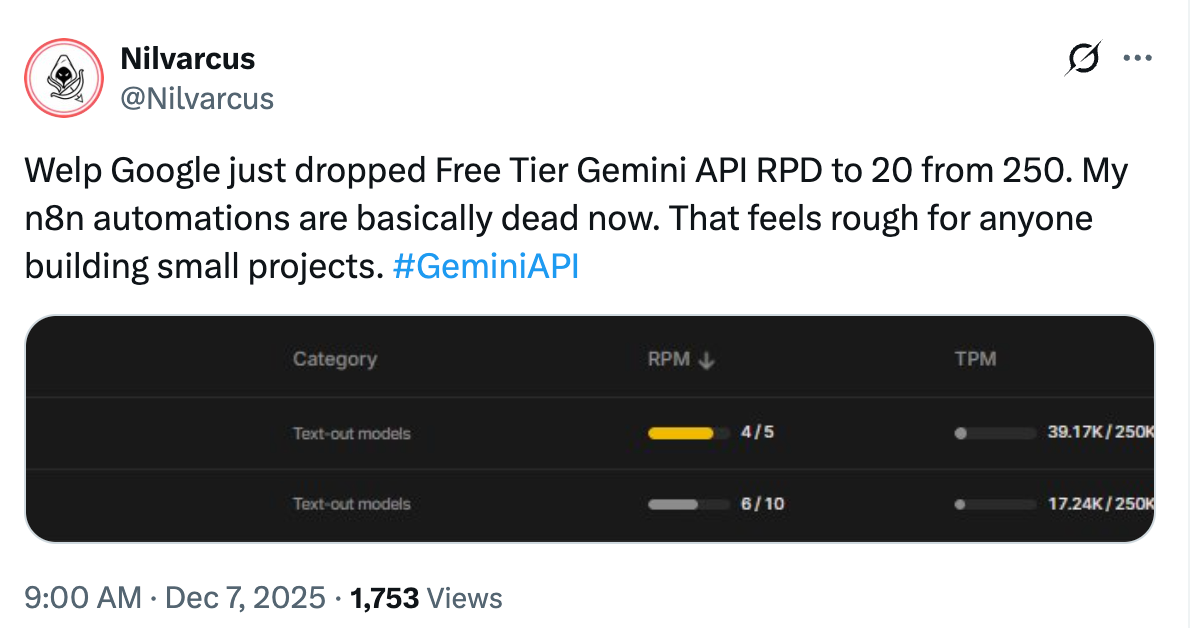Screen dimensions: 1198x628
Task: Click the RPM sort arrow
Action: [x=706, y=360]
